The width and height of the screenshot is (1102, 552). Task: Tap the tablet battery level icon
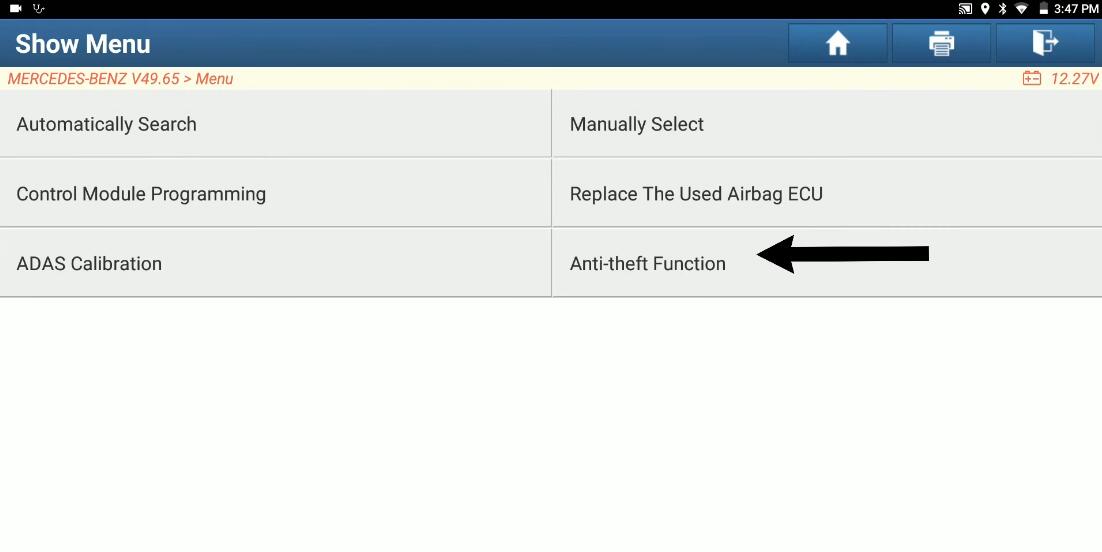1044,9
